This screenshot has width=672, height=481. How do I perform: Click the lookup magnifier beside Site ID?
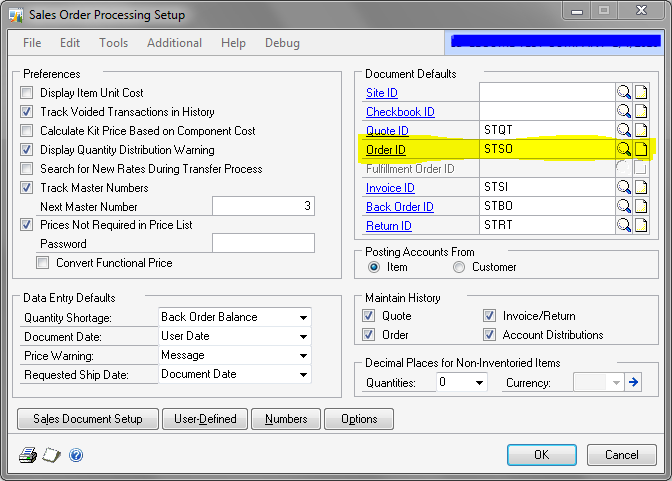coord(624,93)
